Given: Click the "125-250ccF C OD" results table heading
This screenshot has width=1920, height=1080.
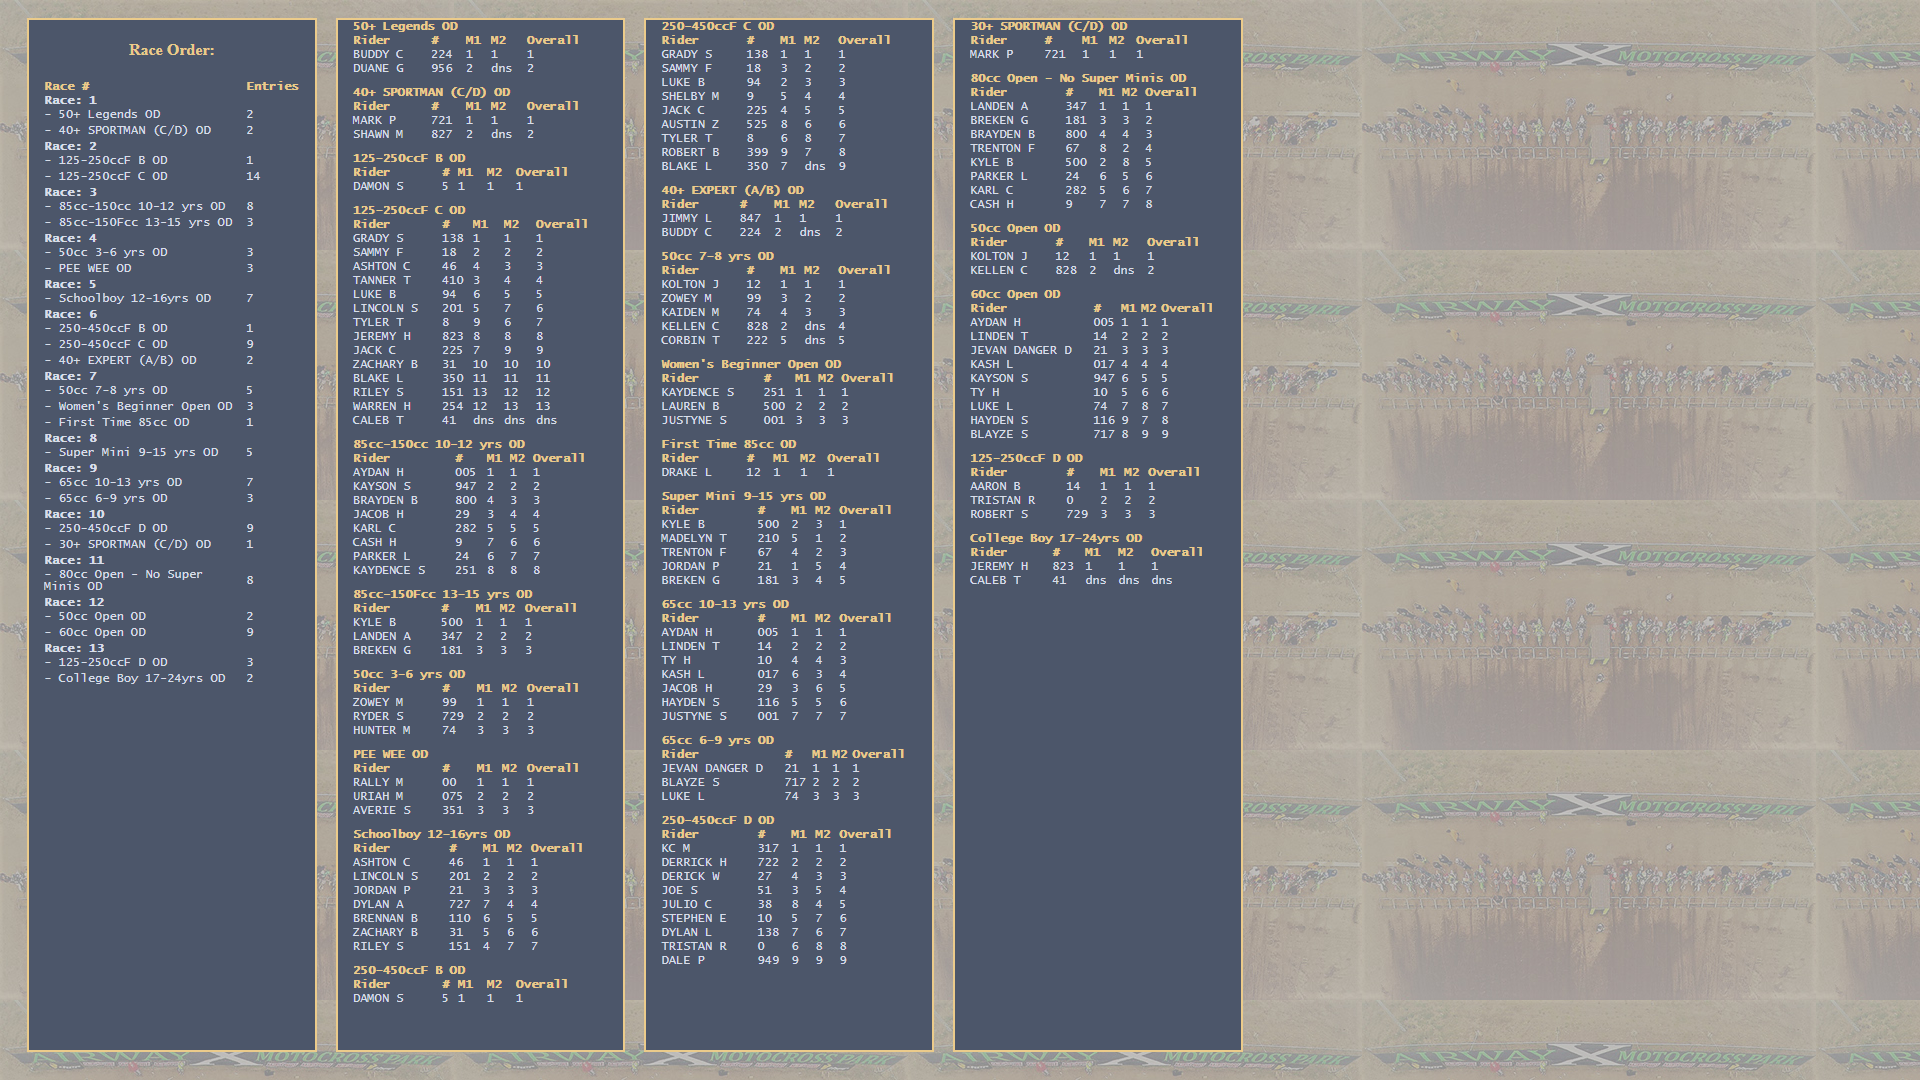Looking at the screenshot, I should point(409,210).
